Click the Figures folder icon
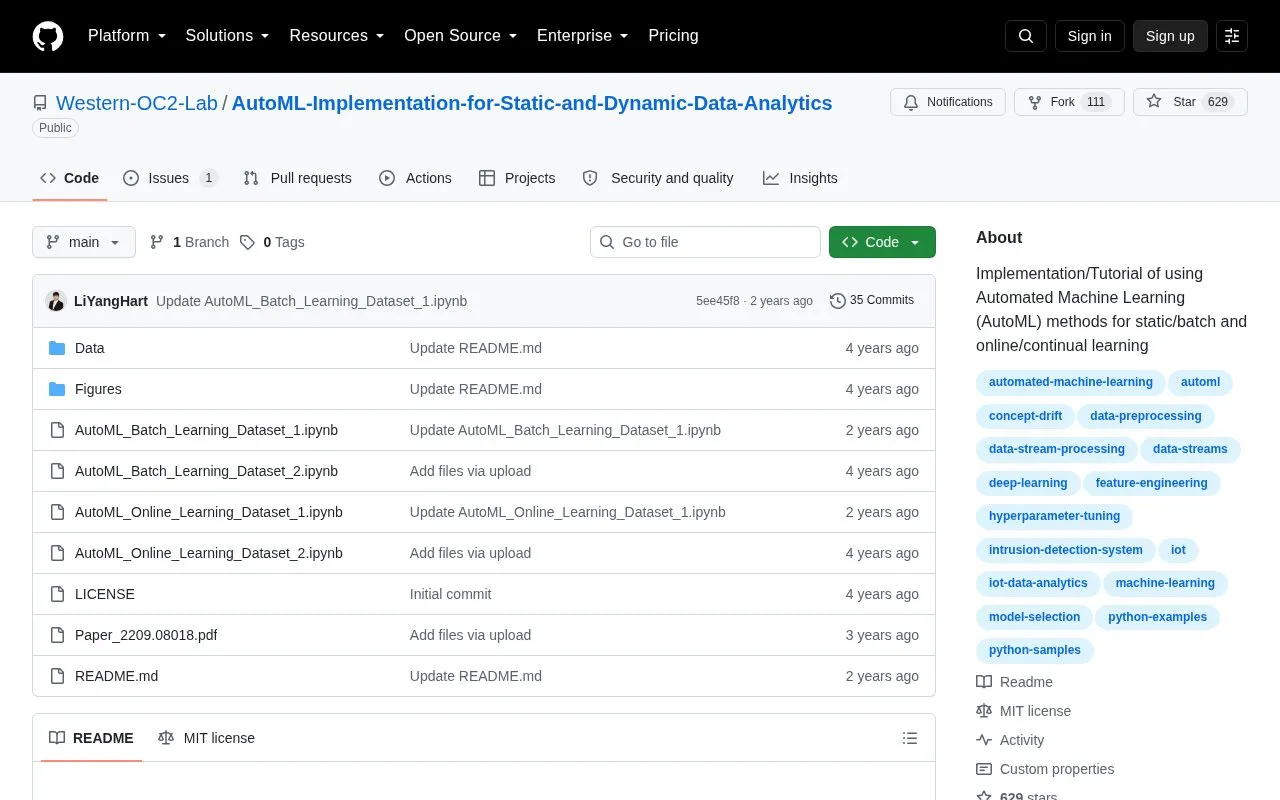1280x800 pixels. [x=57, y=389]
